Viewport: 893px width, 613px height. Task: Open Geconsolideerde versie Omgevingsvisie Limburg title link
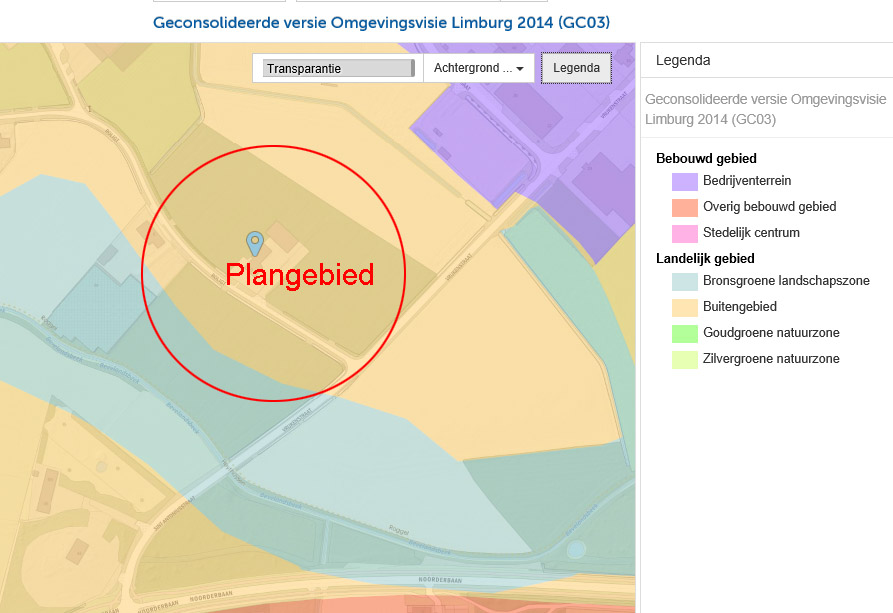coord(382,23)
